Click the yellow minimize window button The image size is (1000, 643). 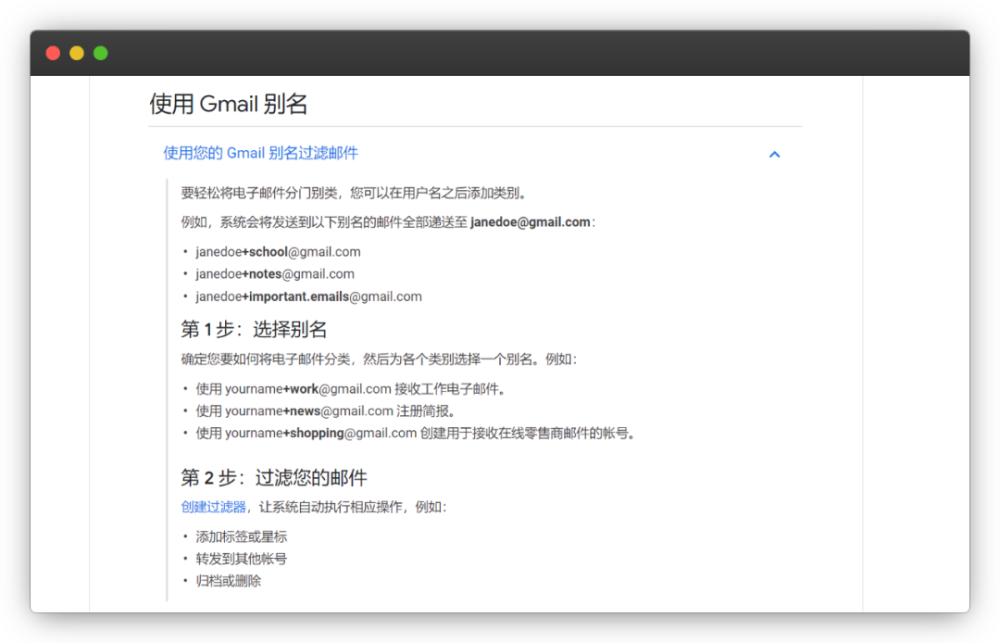[x=77, y=53]
